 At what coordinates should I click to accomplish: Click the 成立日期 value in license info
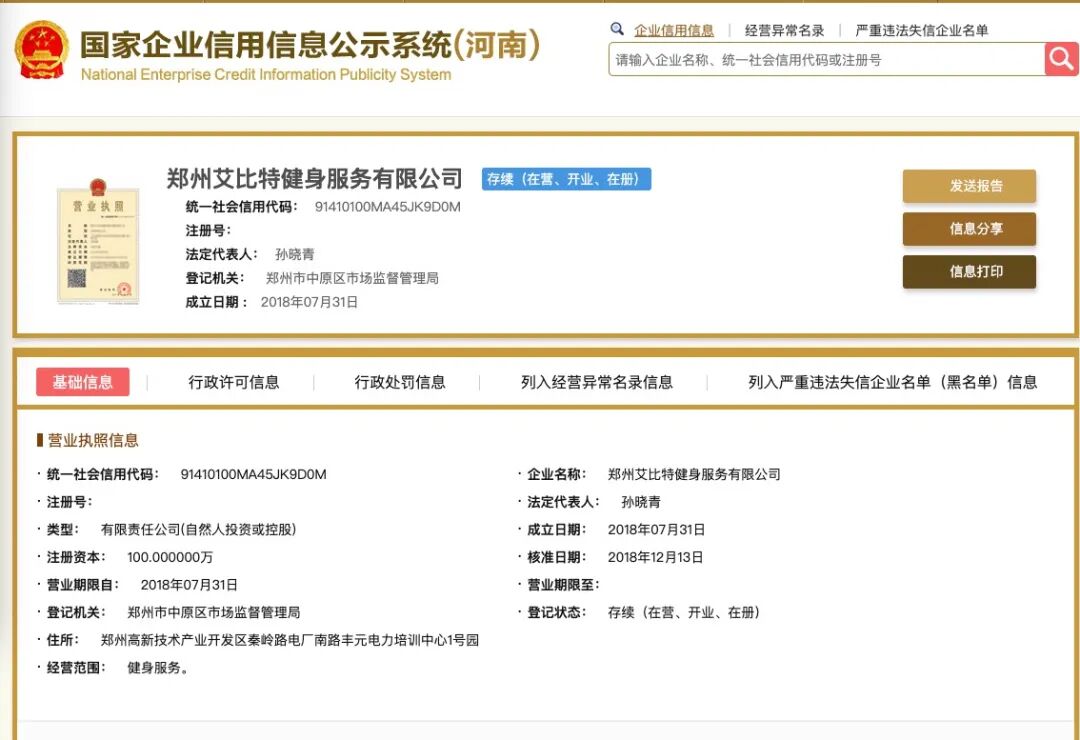[656, 529]
